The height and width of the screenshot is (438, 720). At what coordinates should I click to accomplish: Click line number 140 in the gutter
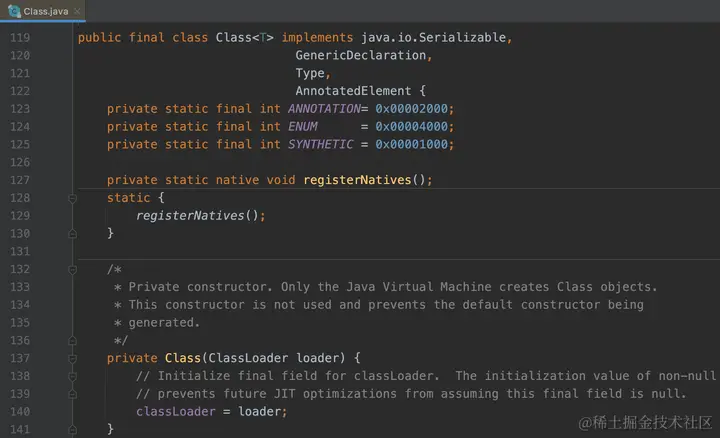click(20, 412)
